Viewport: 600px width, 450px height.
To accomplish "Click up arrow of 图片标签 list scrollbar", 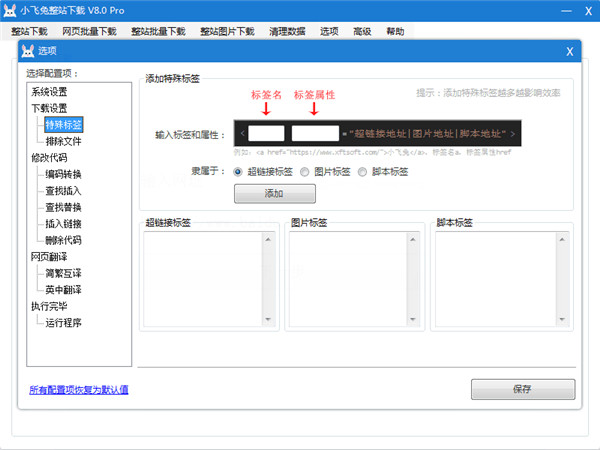I will pyautogui.click(x=413, y=240).
